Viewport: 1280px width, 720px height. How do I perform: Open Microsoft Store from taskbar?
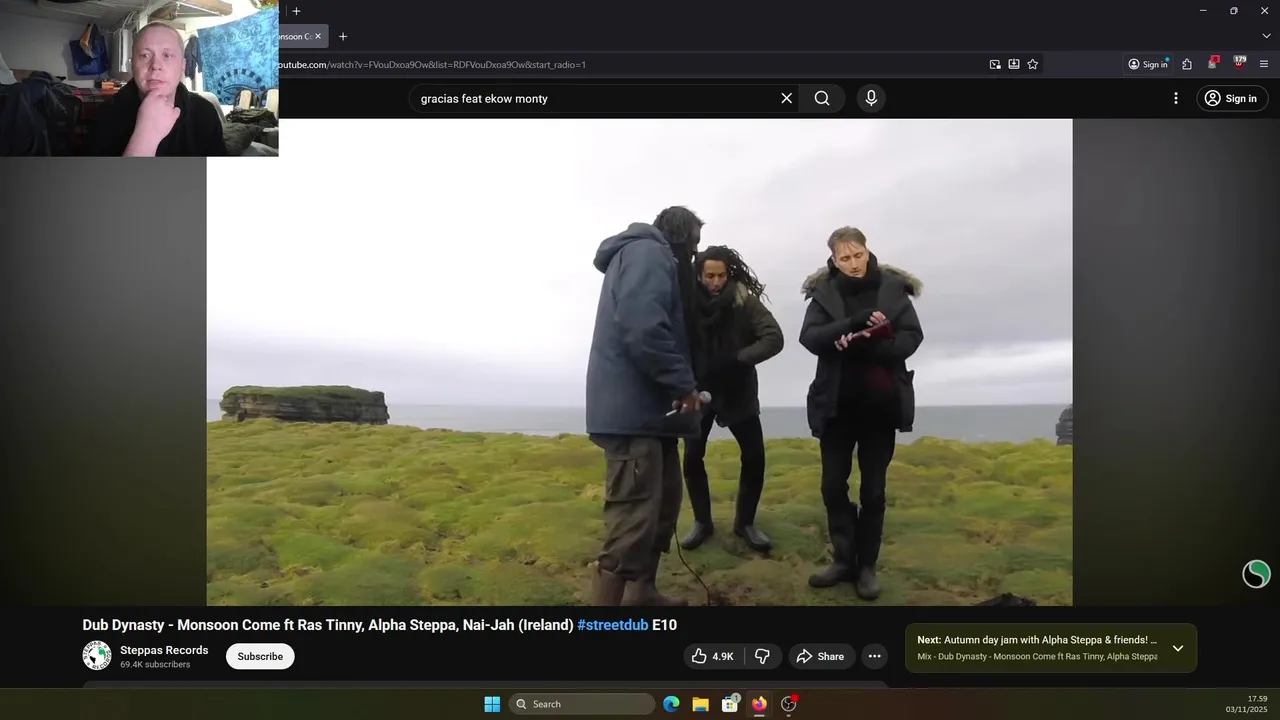pos(730,704)
